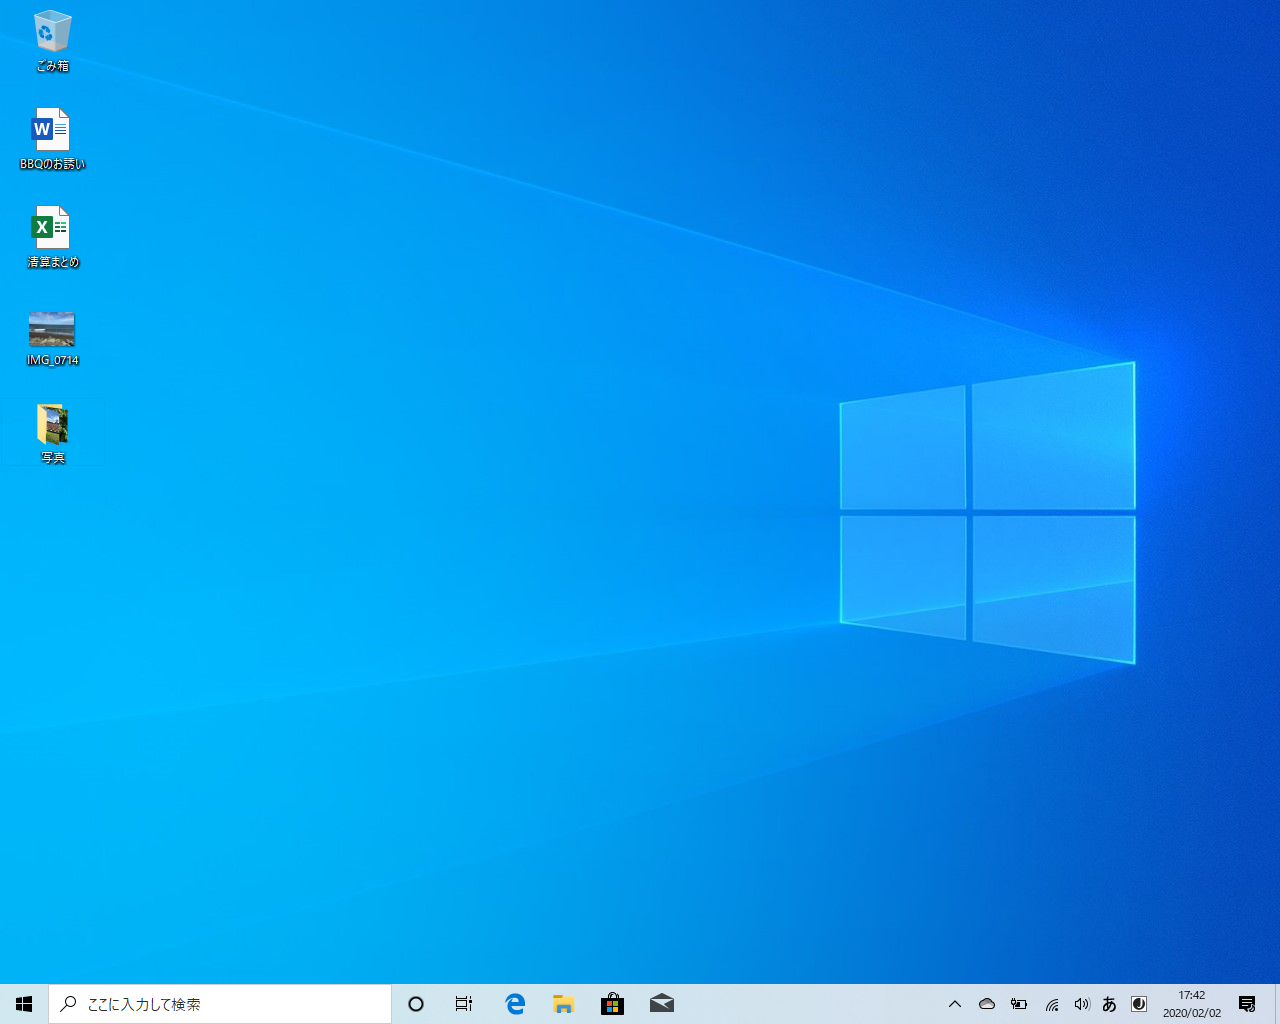Click the Show Desktop sliver at taskbar's end
Viewport: 1280px width, 1024px height.
pos(1276,1004)
